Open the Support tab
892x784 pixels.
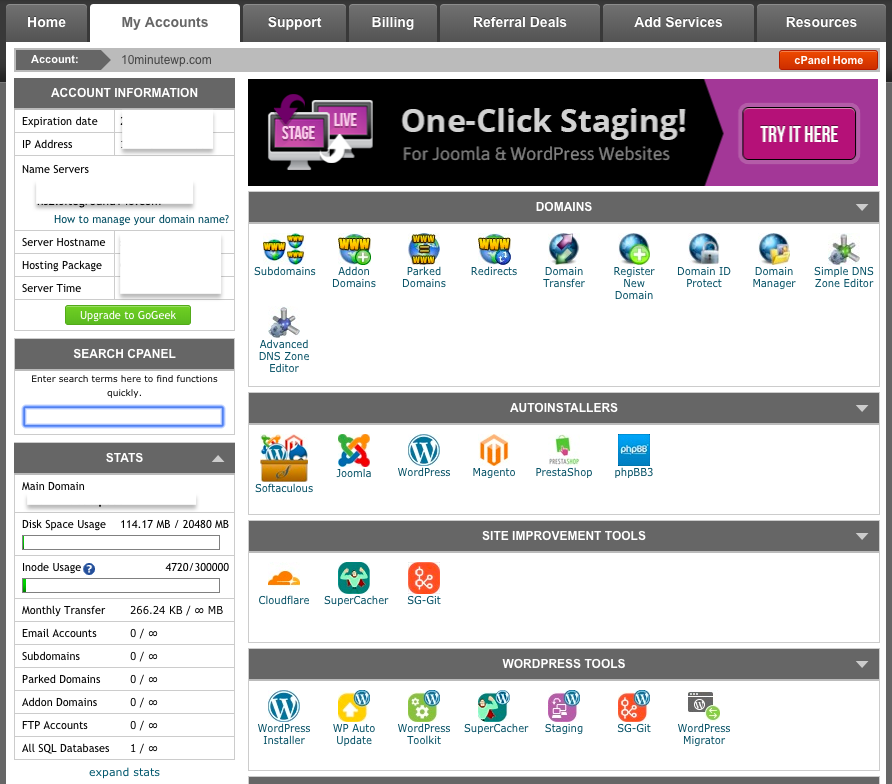pyautogui.click(x=295, y=23)
